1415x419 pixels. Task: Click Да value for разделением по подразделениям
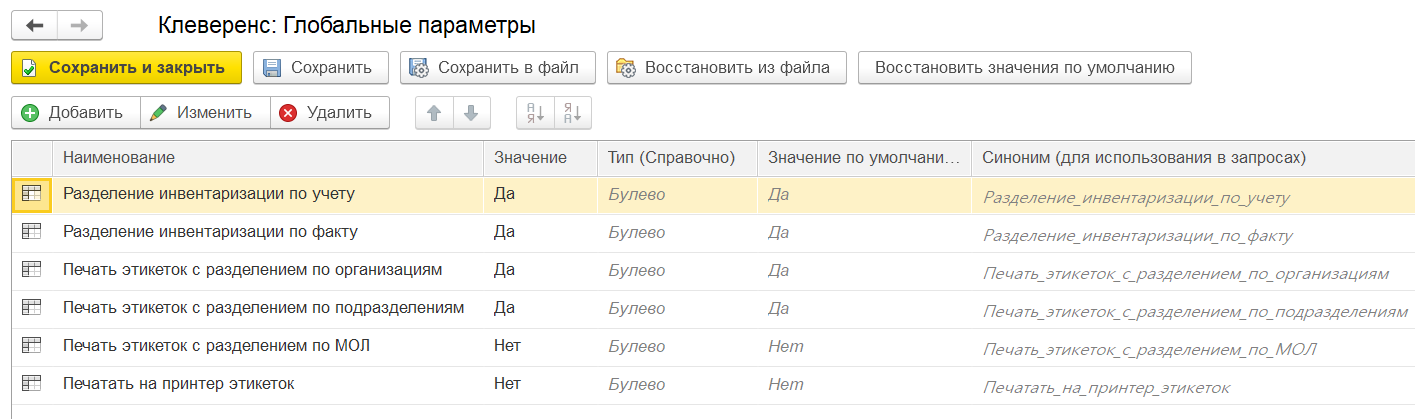tap(504, 308)
